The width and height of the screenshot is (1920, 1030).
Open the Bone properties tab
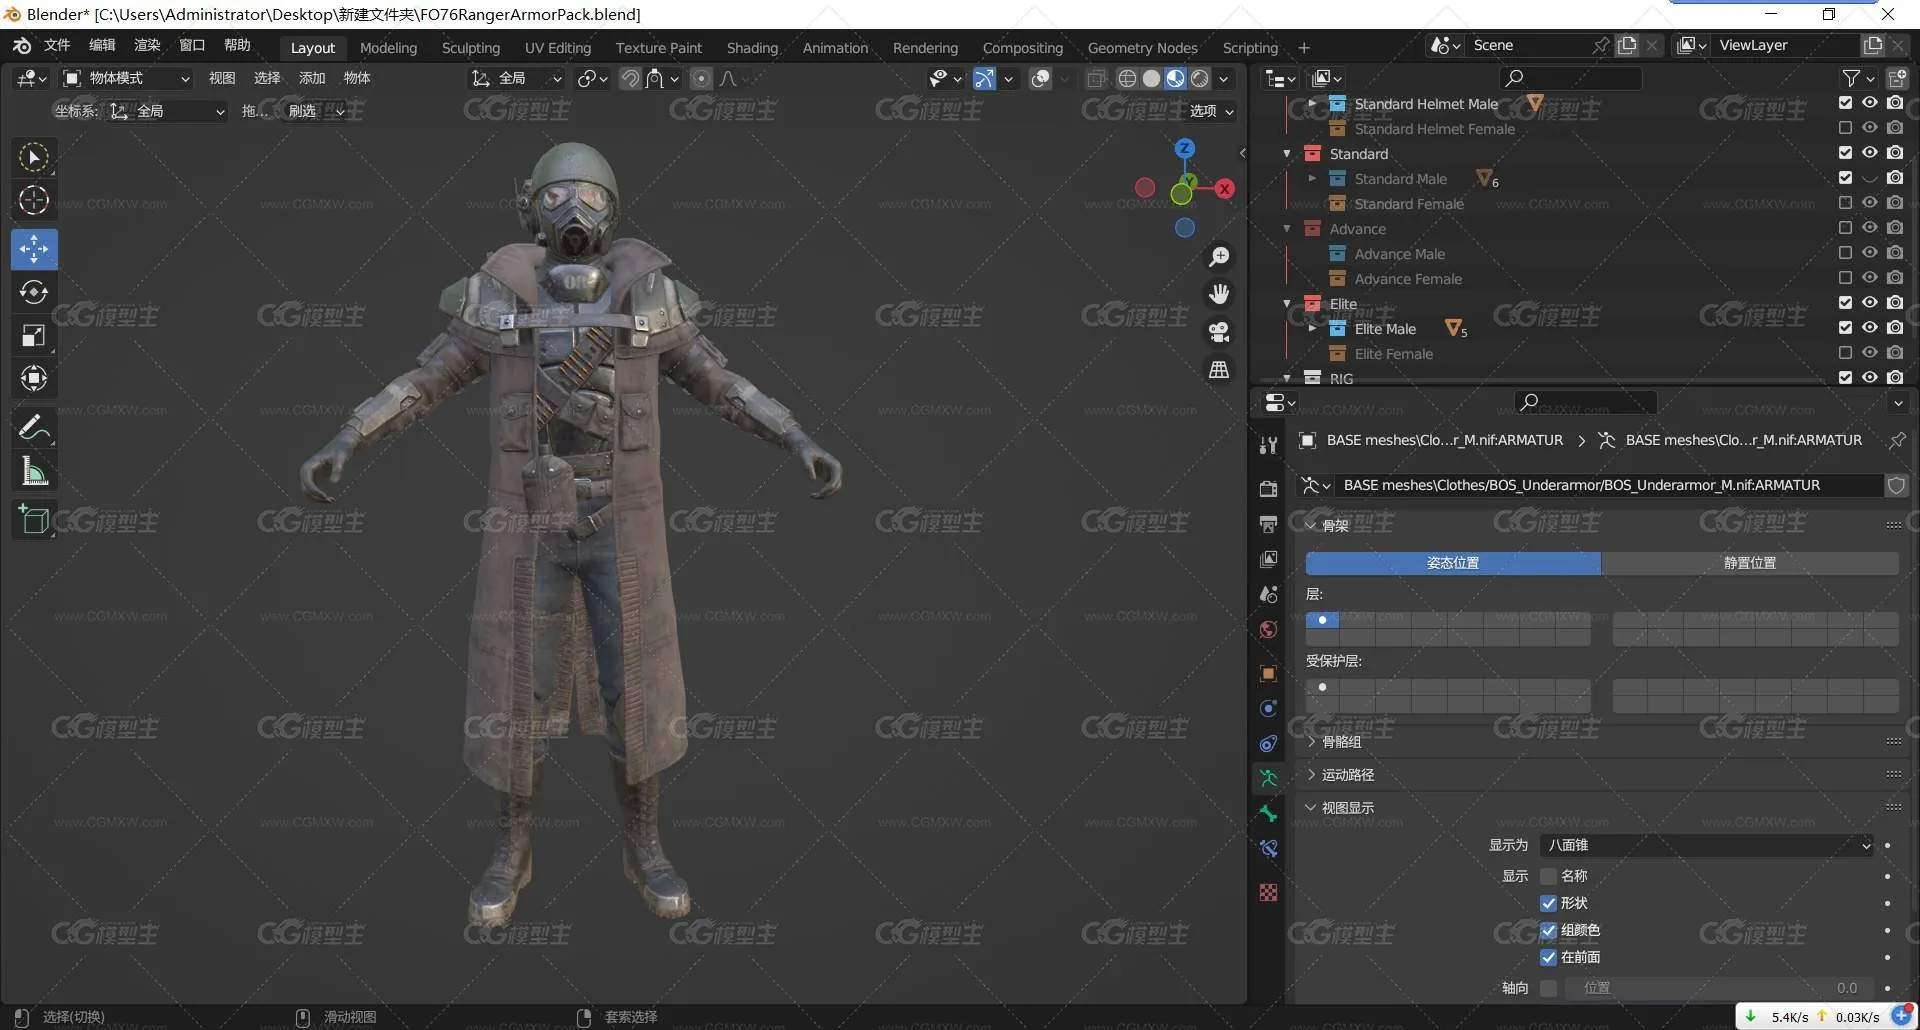1268,813
